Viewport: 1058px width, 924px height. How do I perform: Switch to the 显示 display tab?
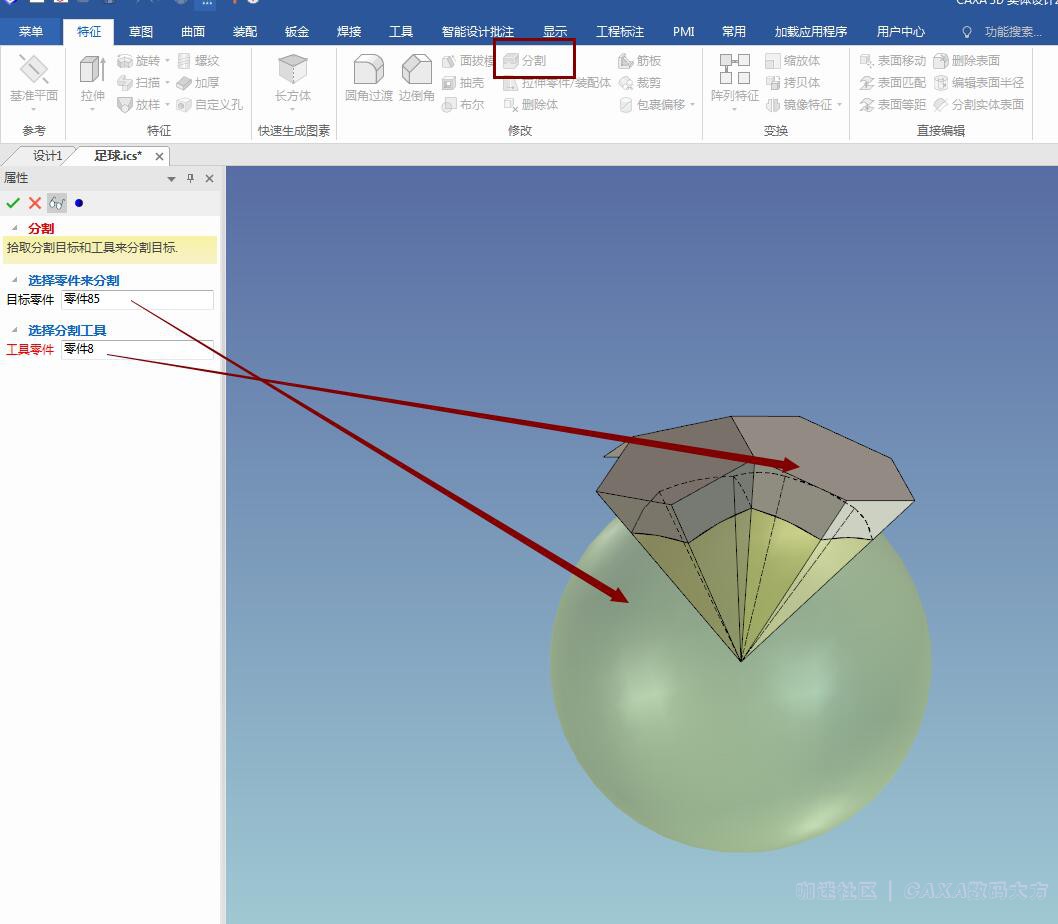[x=555, y=32]
